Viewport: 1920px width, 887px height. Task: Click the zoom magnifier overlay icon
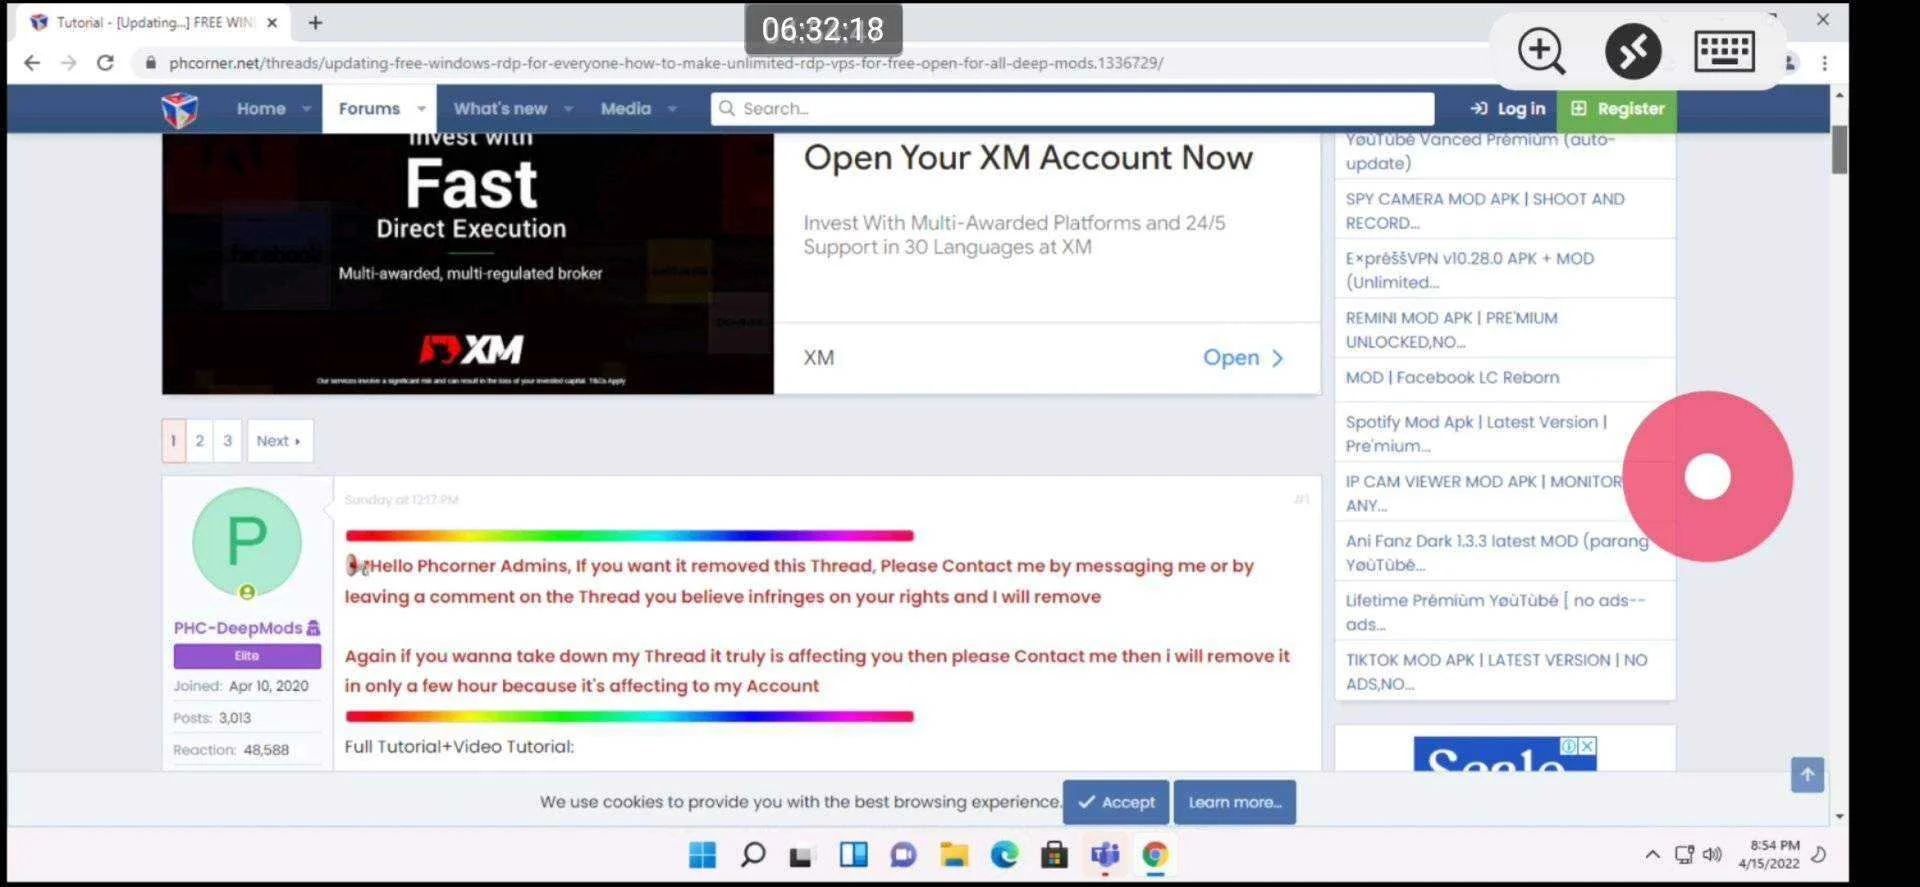tap(1541, 51)
